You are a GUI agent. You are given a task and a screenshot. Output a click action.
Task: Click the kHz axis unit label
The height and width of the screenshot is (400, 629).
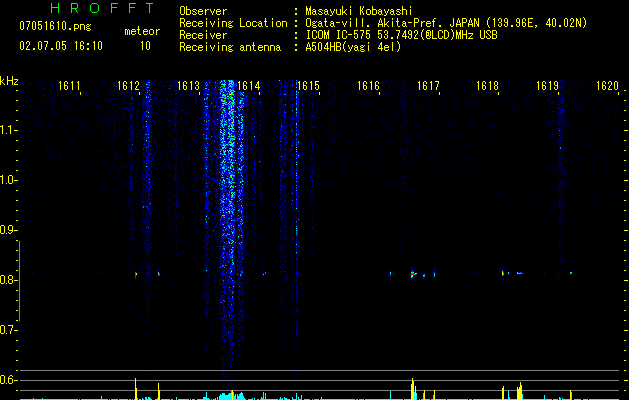tap(9, 81)
